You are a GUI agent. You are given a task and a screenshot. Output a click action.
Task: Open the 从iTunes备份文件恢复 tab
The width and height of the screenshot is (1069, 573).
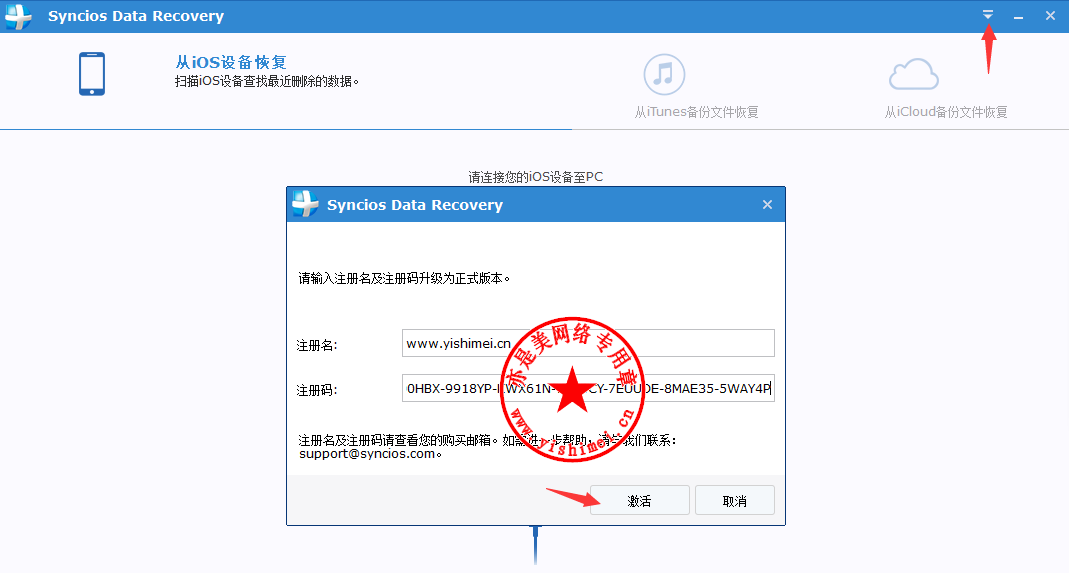[x=697, y=112]
